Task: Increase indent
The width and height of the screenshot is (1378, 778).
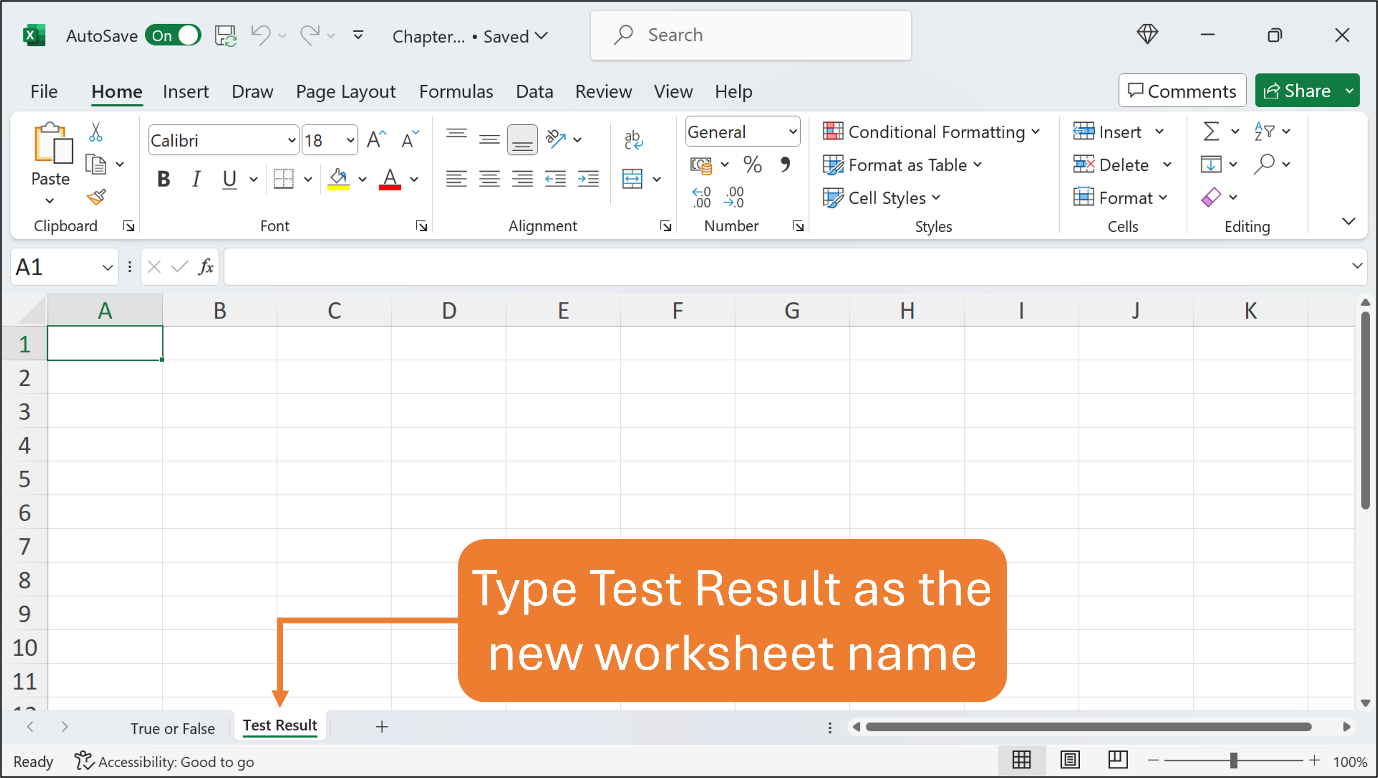Action: pos(589,179)
